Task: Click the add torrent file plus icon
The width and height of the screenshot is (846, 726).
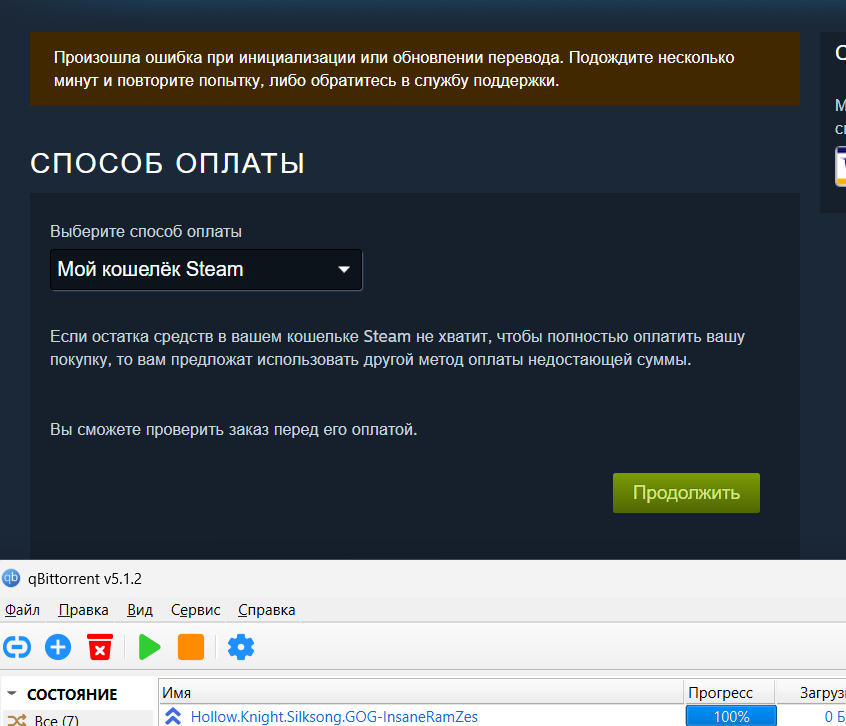Action: coord(58,647)
